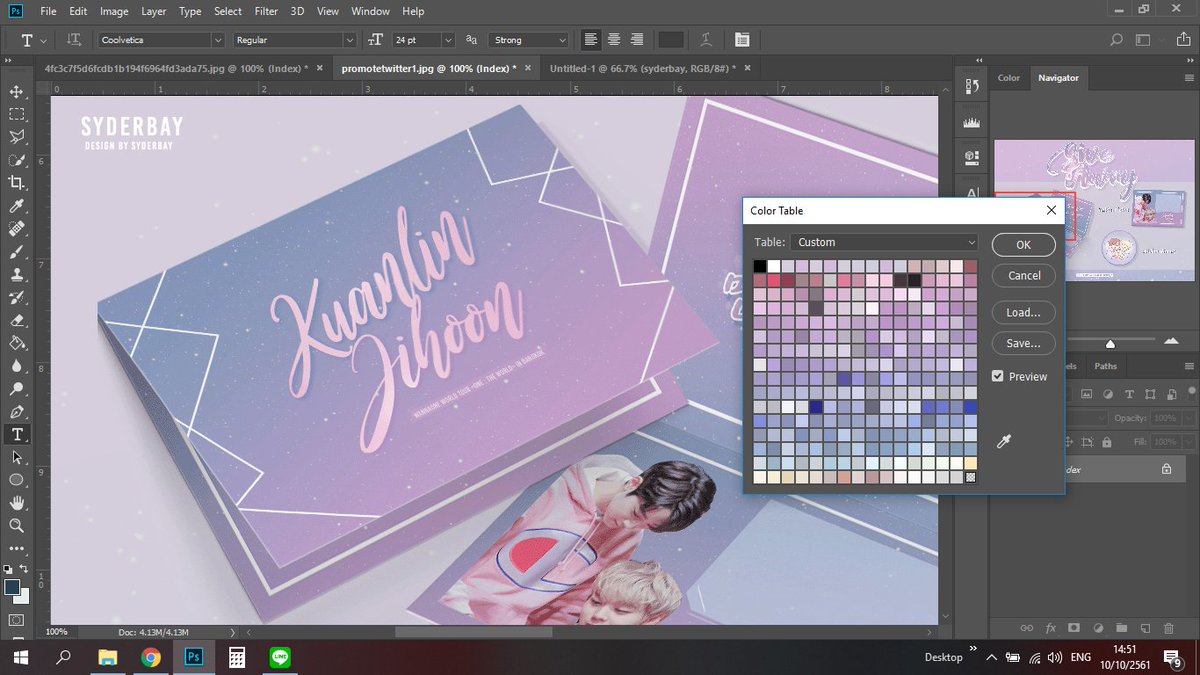Screen dimensions: 1200x675
Task: Select the Rectangular Marquee tool
Action: [16, 115]
